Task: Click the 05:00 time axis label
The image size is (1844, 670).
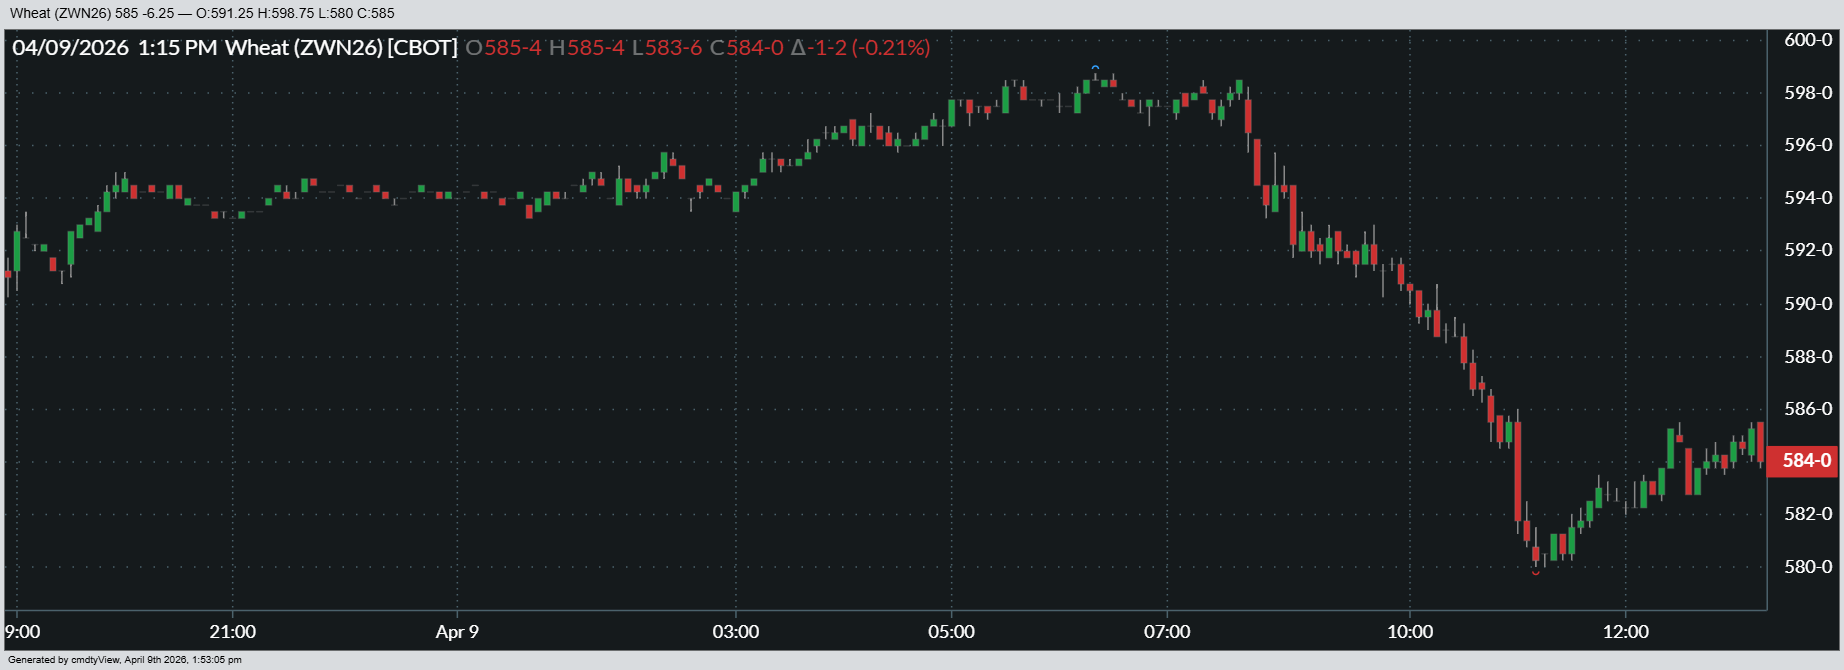Action: tap(951, 632)
